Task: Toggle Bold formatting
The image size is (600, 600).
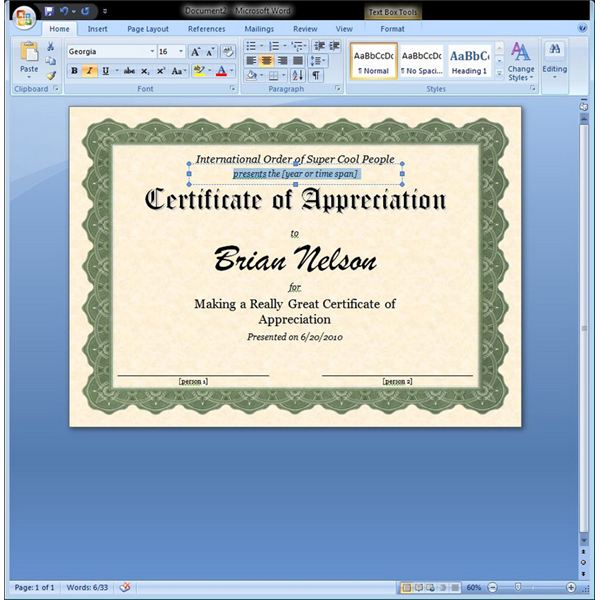Action: click(x=74, y=71)
